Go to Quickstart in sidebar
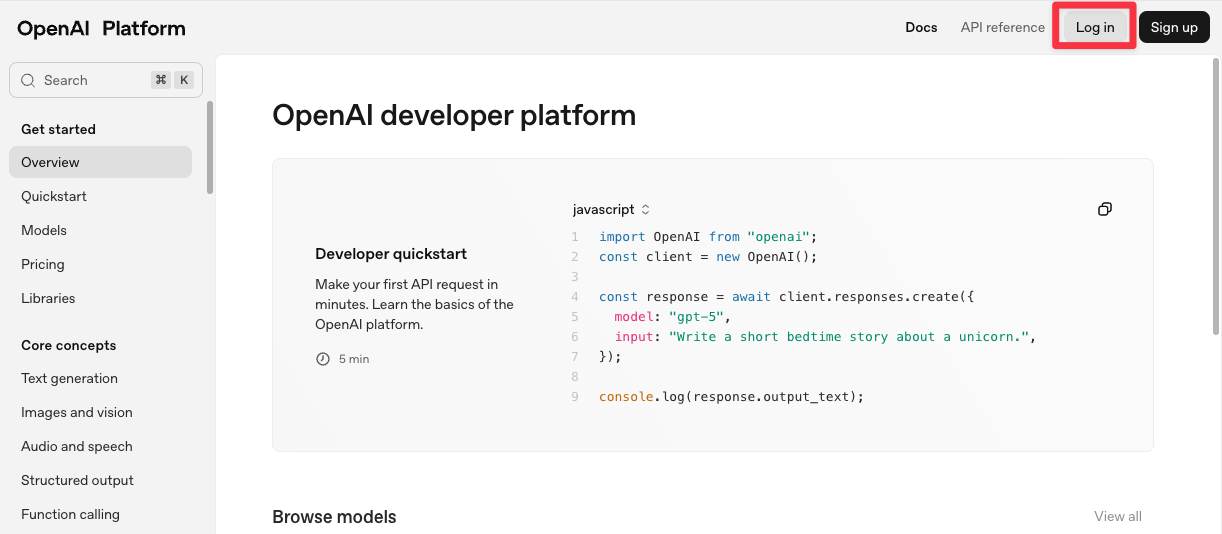 (54, 196)
